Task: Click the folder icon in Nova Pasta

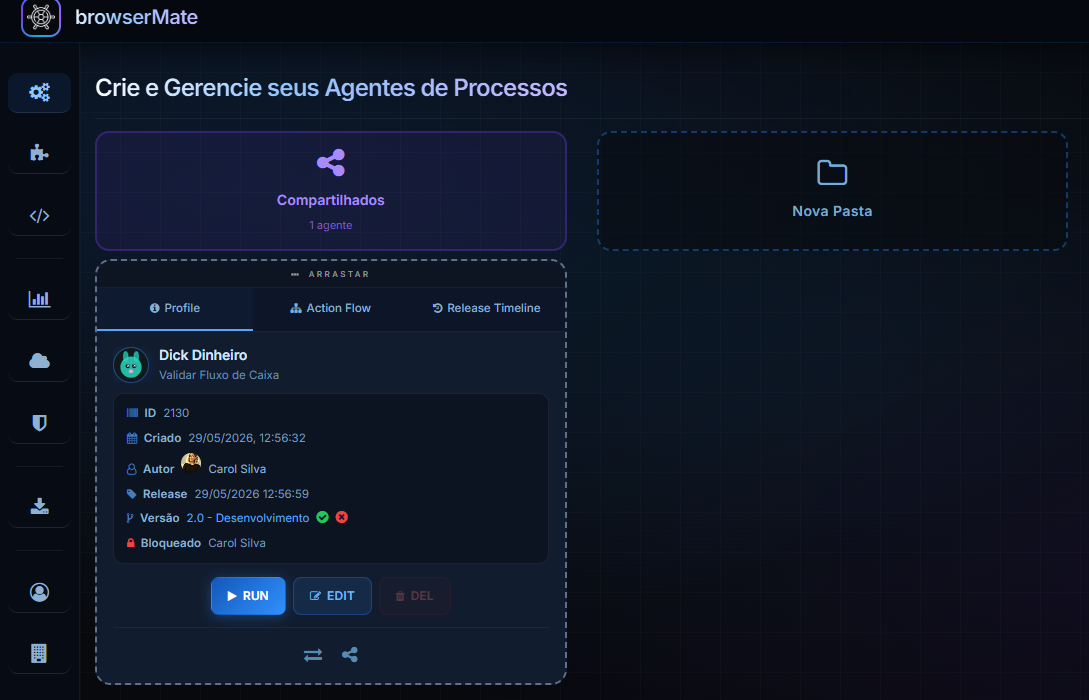Action: click(832, 172)
